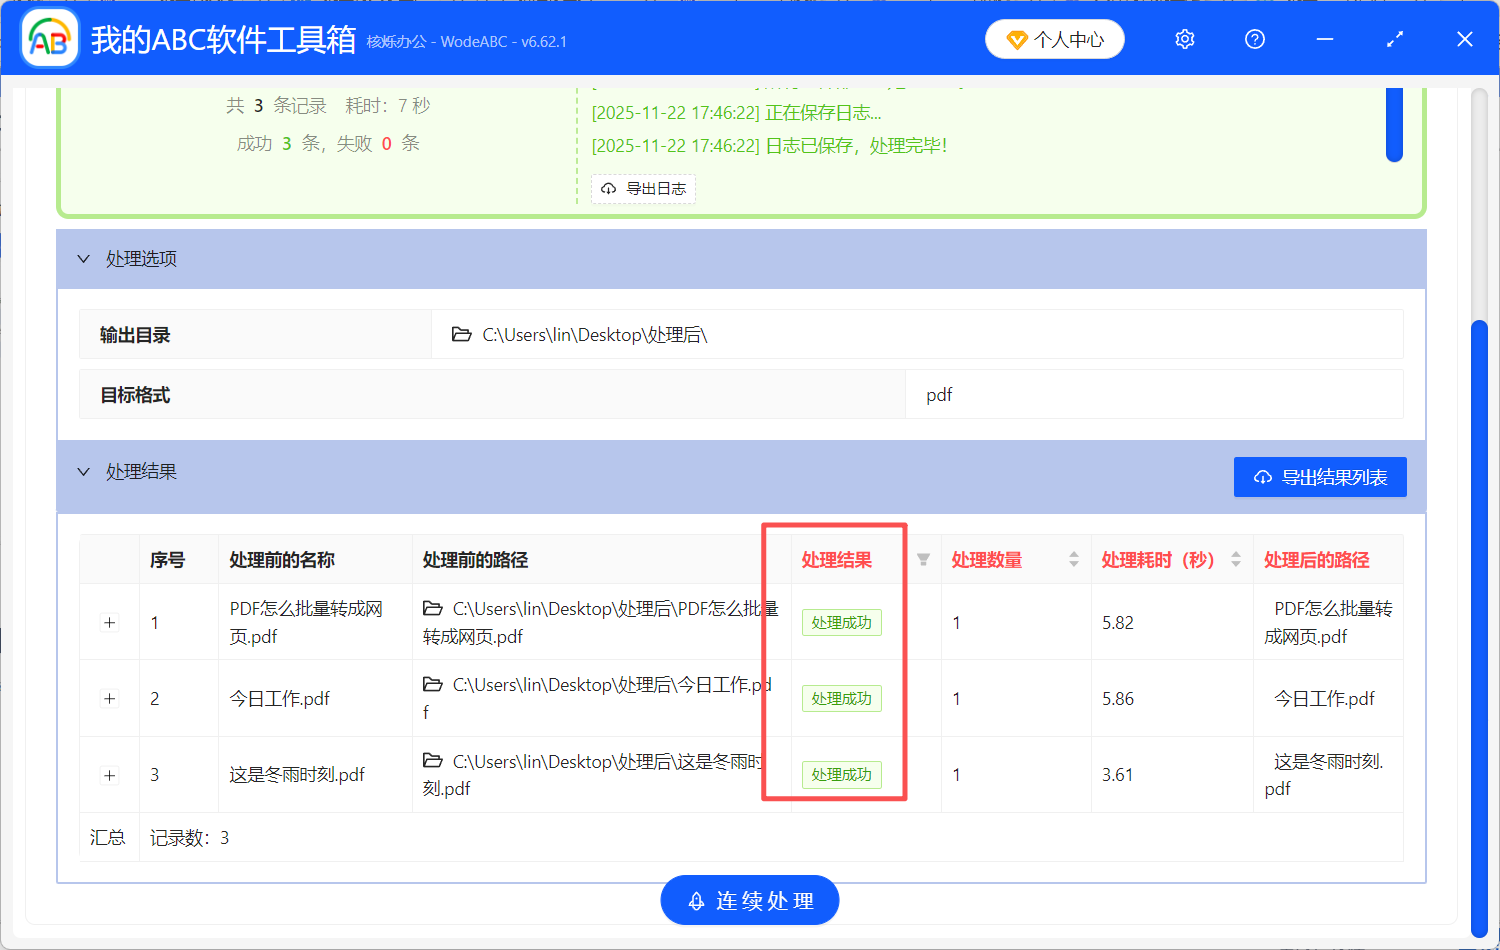Click the folder icon in the 今日工作.pdf path row

[x=433, y=684]
